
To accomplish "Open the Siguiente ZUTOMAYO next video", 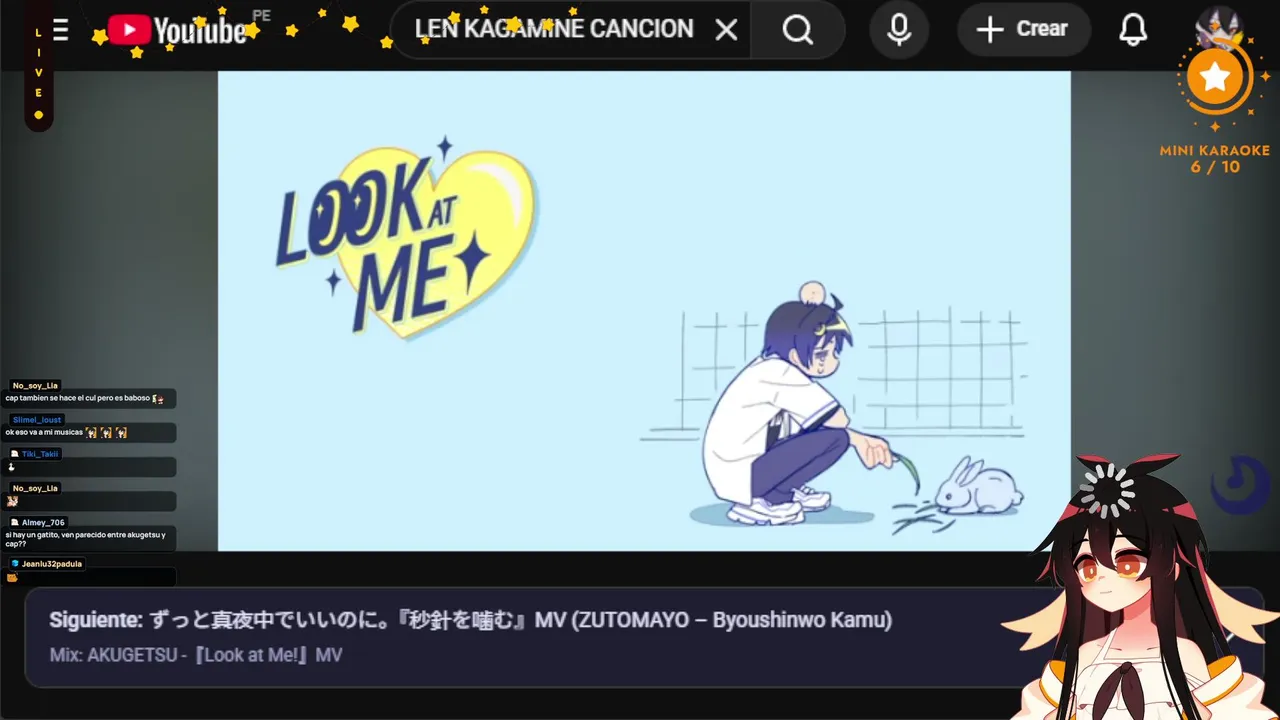I will (x=470, y=620).
